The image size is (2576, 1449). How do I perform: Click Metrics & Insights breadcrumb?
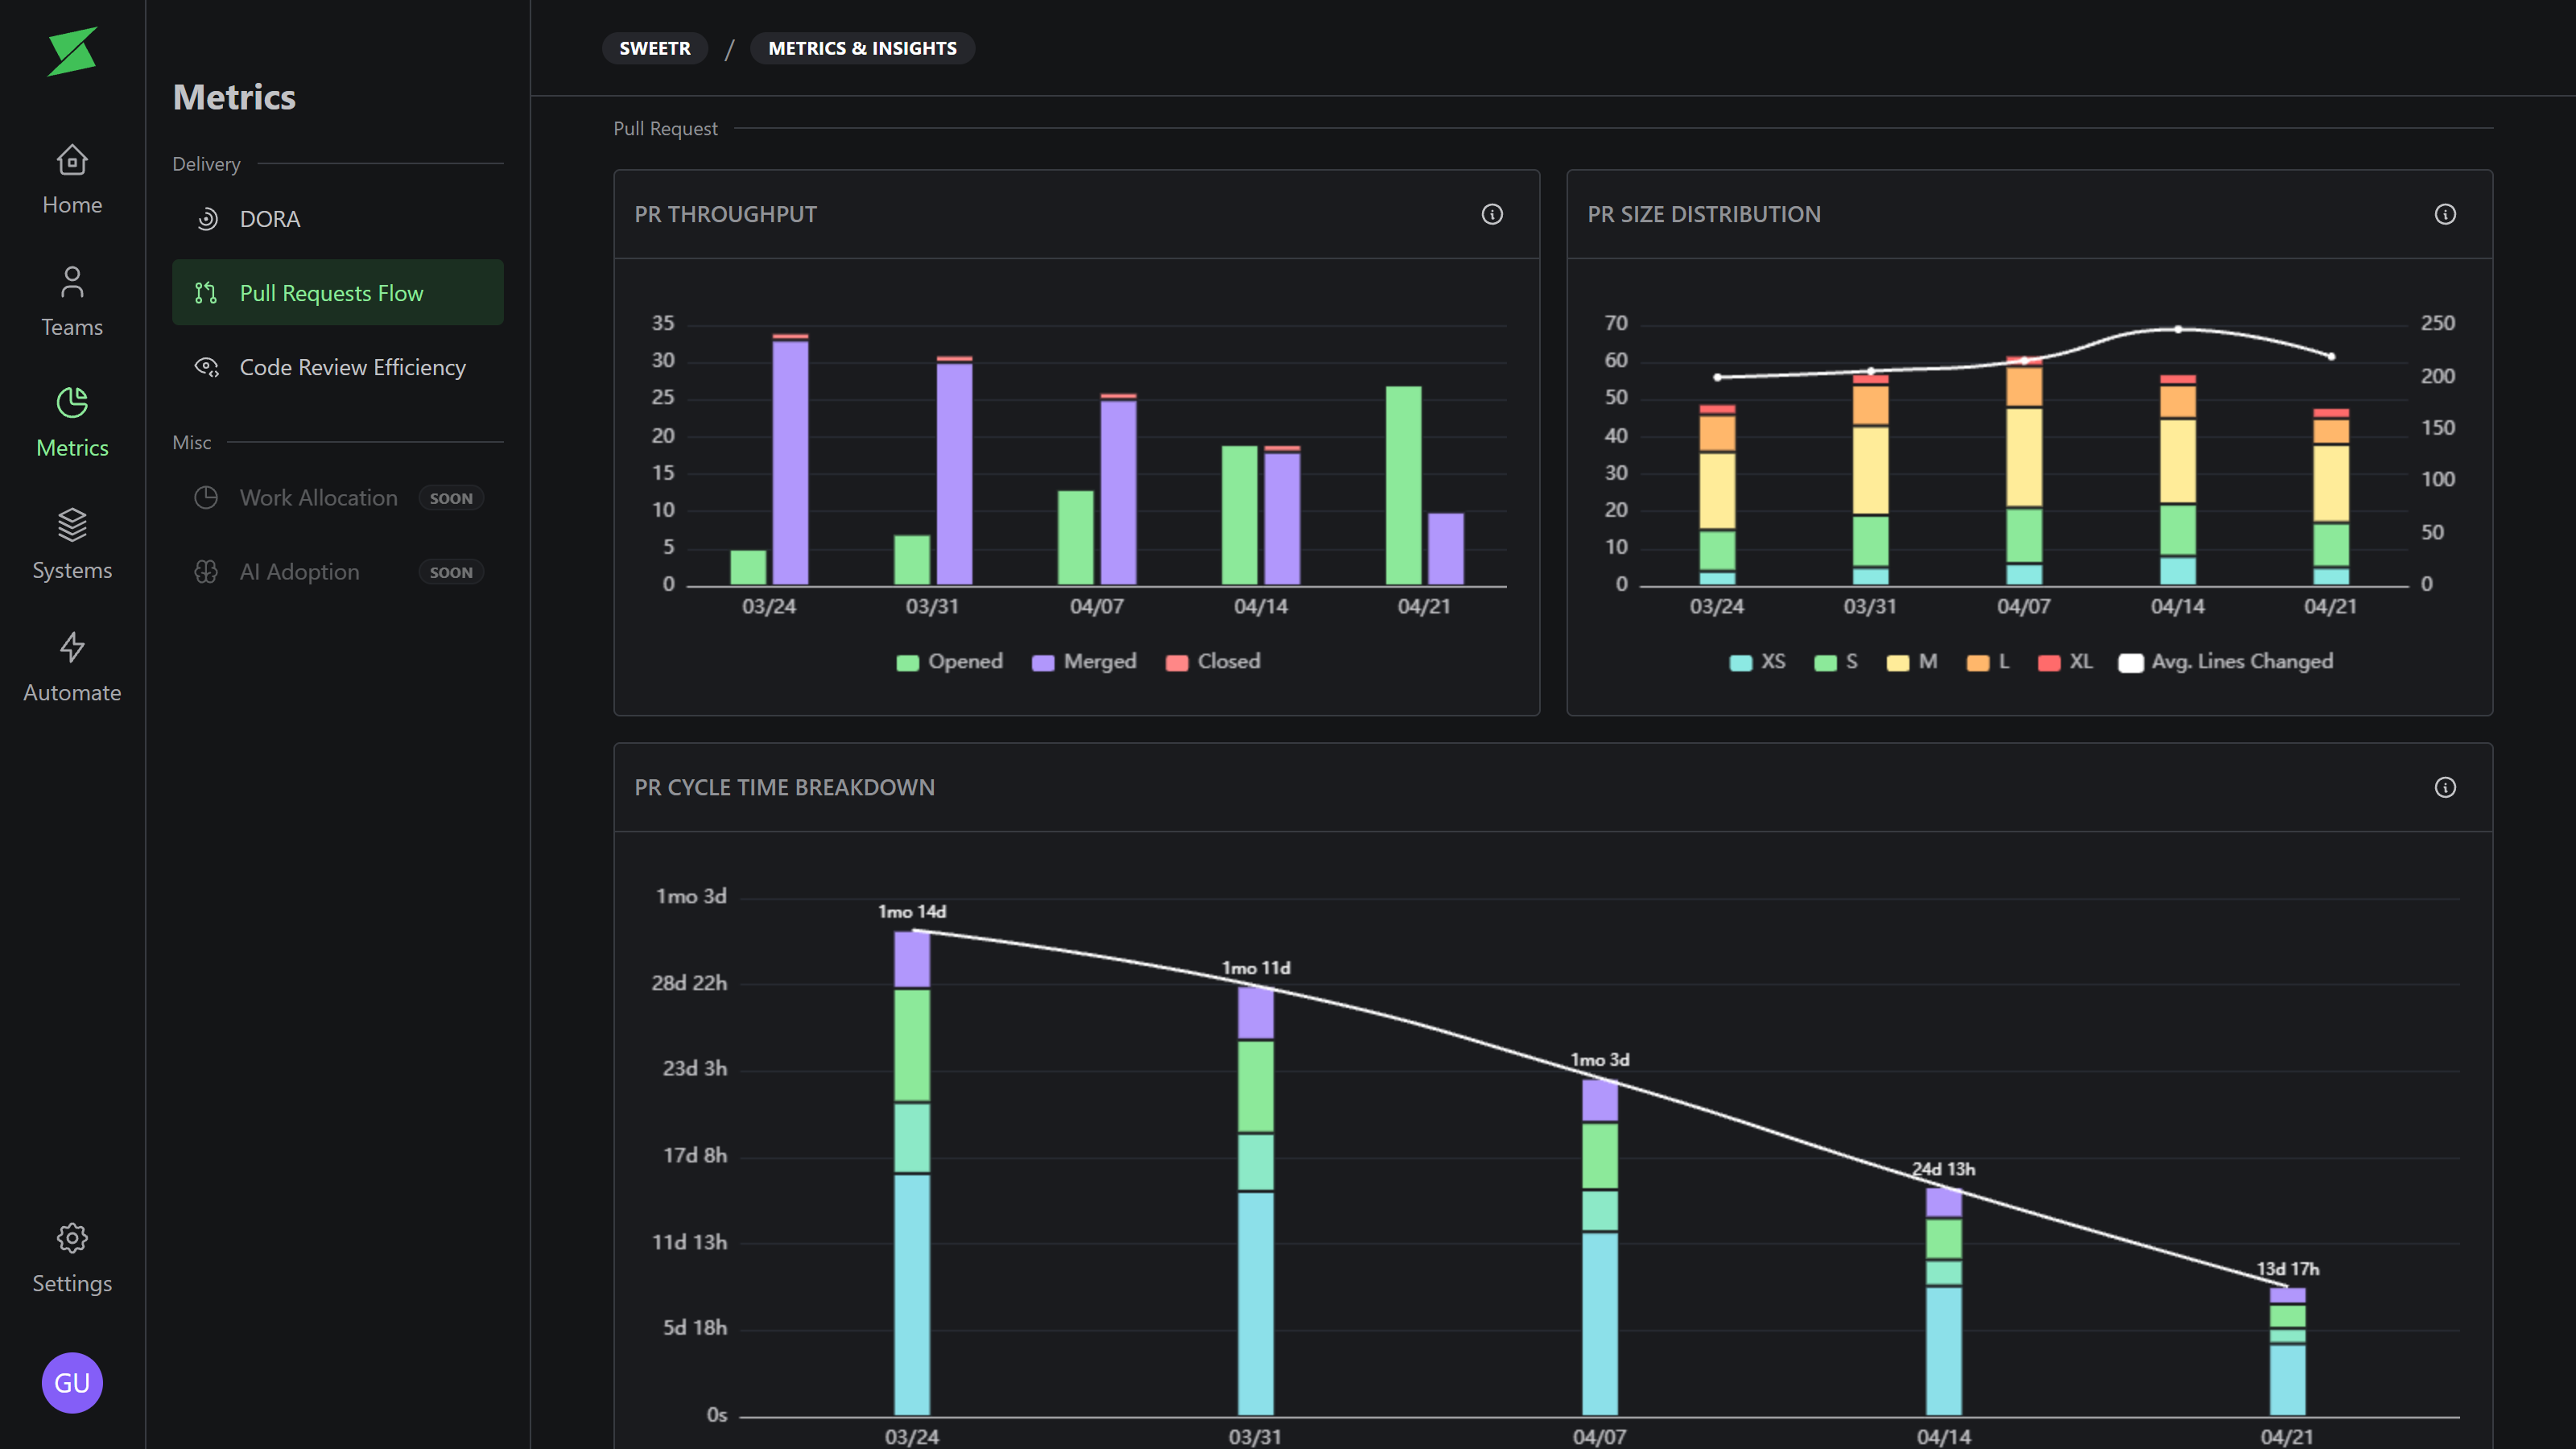(862, 48)
